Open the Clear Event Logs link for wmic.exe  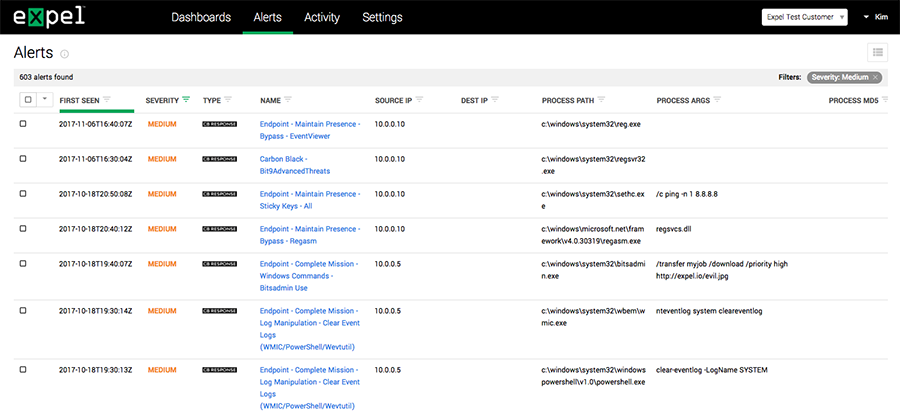(x=310, y=329)
